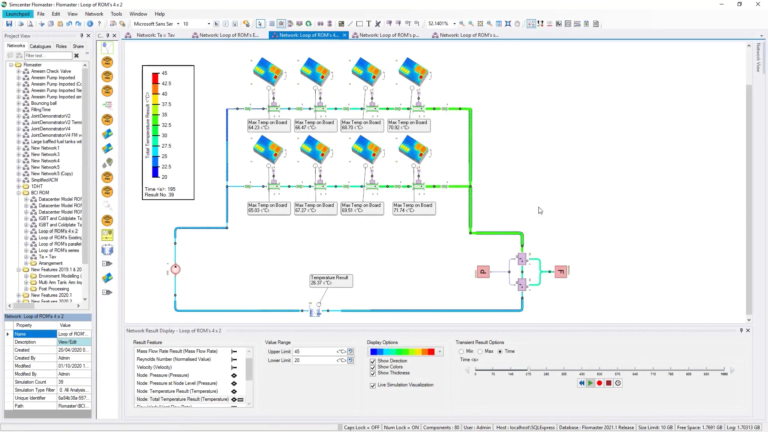Click the project filter text box

pos(48,55)
